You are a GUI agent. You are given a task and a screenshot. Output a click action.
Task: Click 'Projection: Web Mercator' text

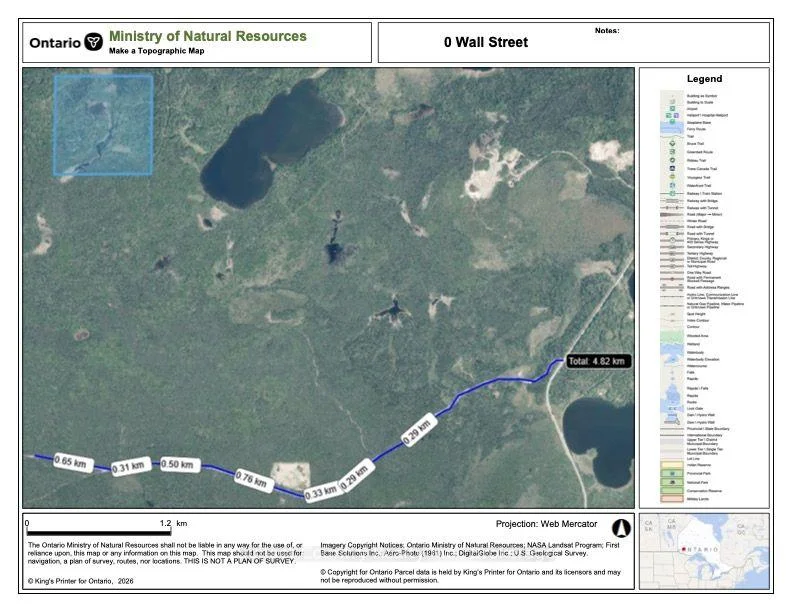[547, 524]
